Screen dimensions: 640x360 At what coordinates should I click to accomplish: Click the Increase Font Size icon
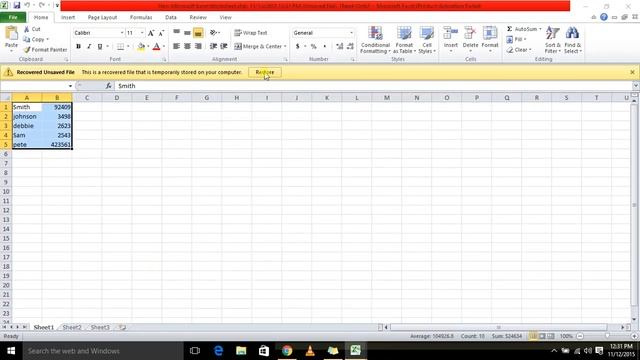point(151,33)
